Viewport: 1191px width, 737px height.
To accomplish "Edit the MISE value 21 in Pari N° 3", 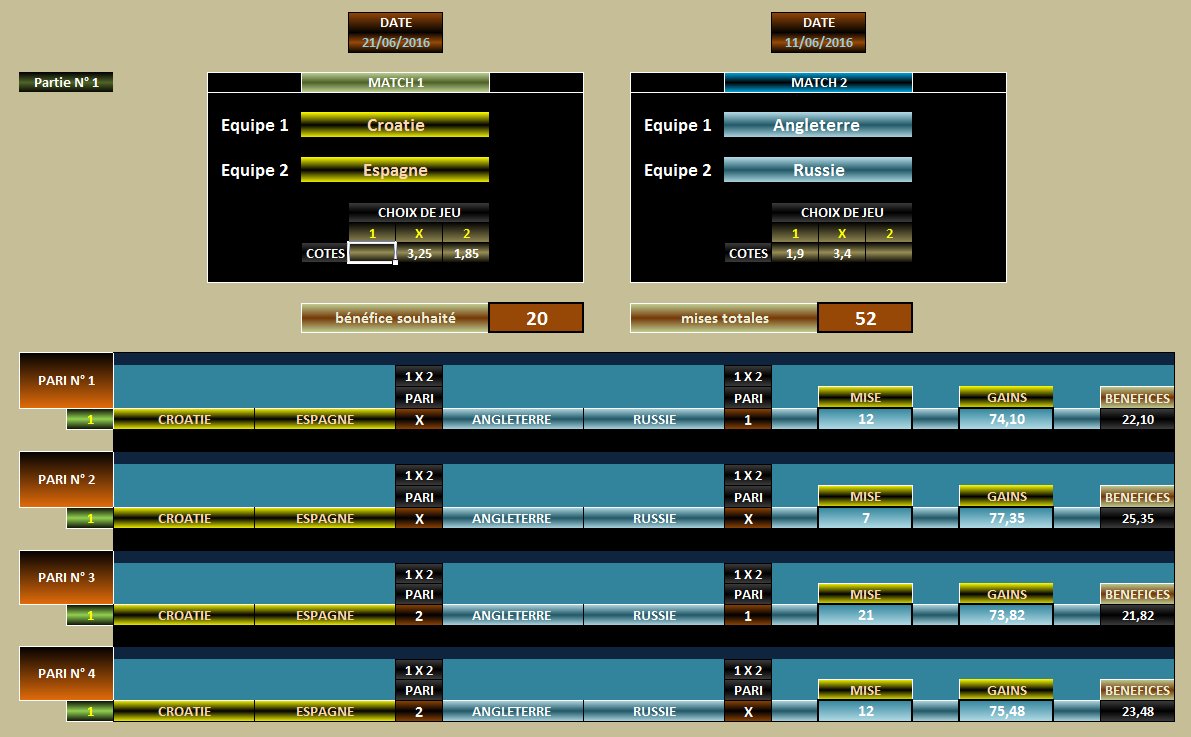I will (864, 615).
